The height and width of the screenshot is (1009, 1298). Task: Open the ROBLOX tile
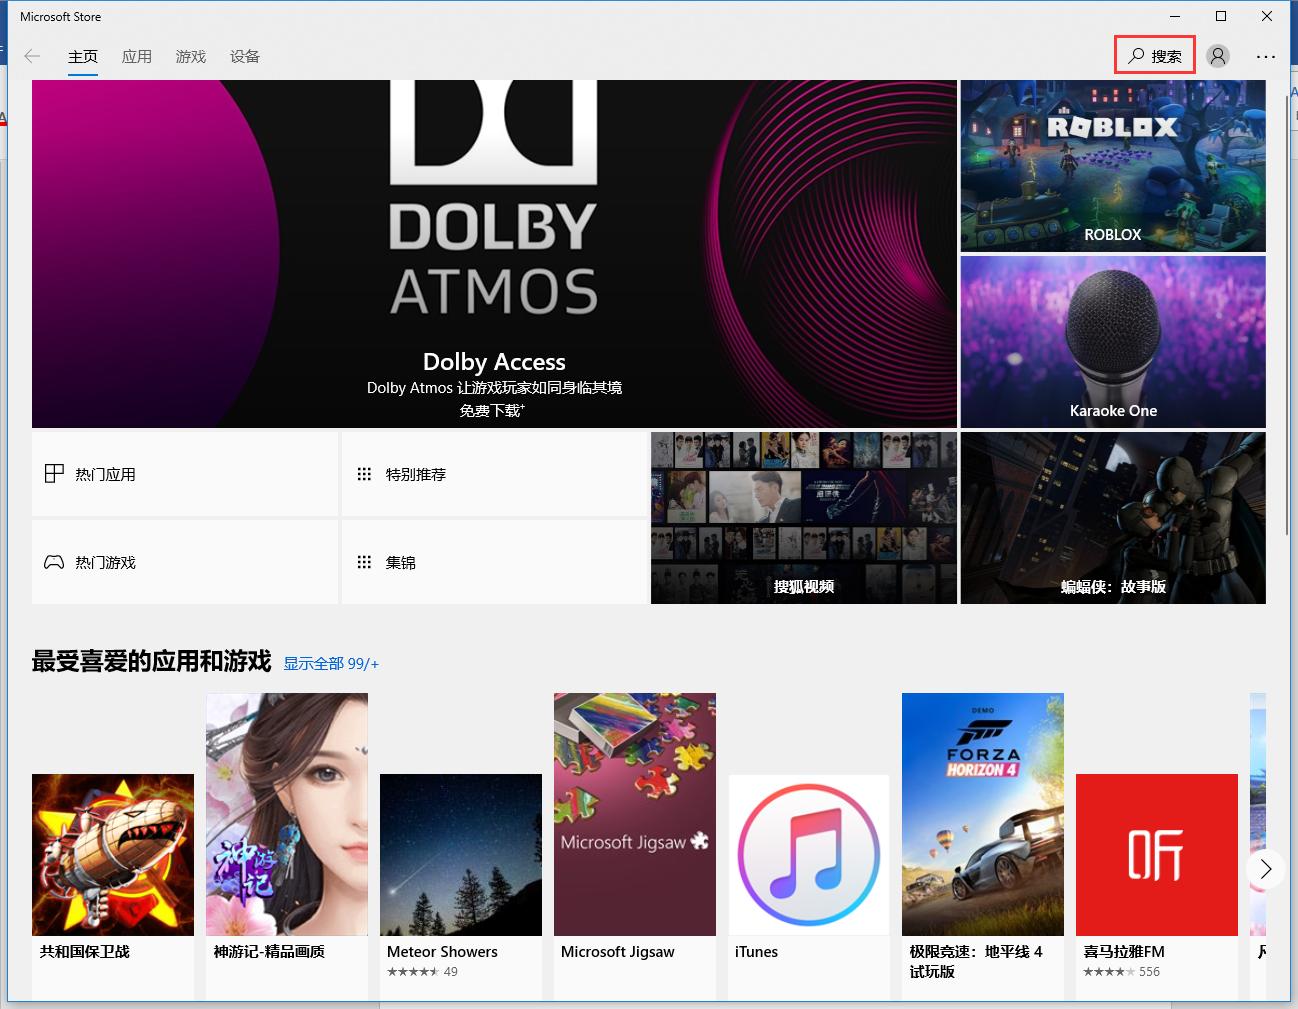(x=1112, y=165)
